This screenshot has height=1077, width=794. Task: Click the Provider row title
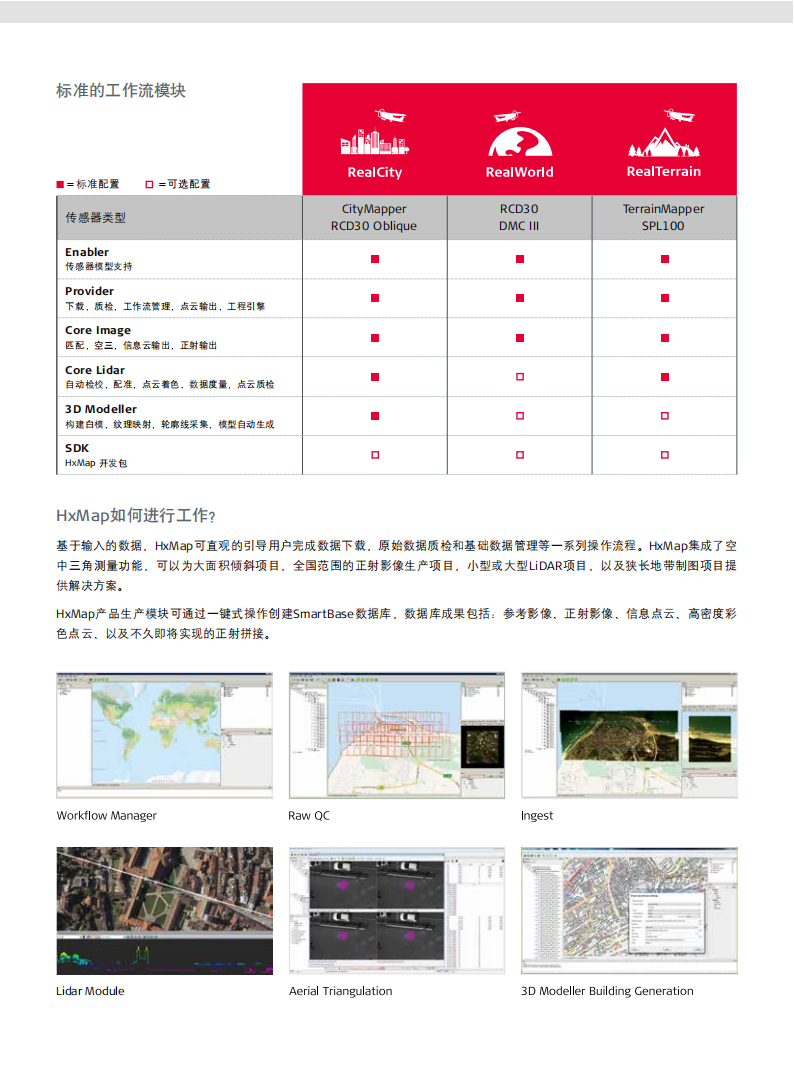click(x=89, y=291)
